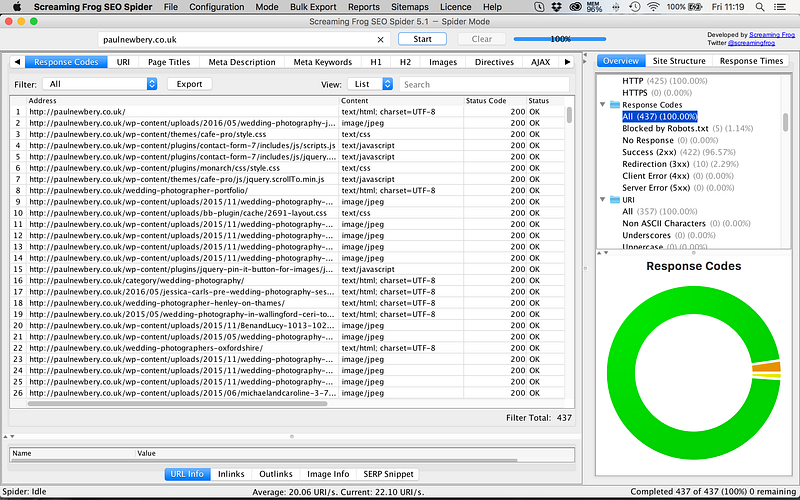Screen dimensions: 800x500
Task: Open Spotlight search magnifier in menu bar
Action: pyautogui.click(x=760, y=7)
